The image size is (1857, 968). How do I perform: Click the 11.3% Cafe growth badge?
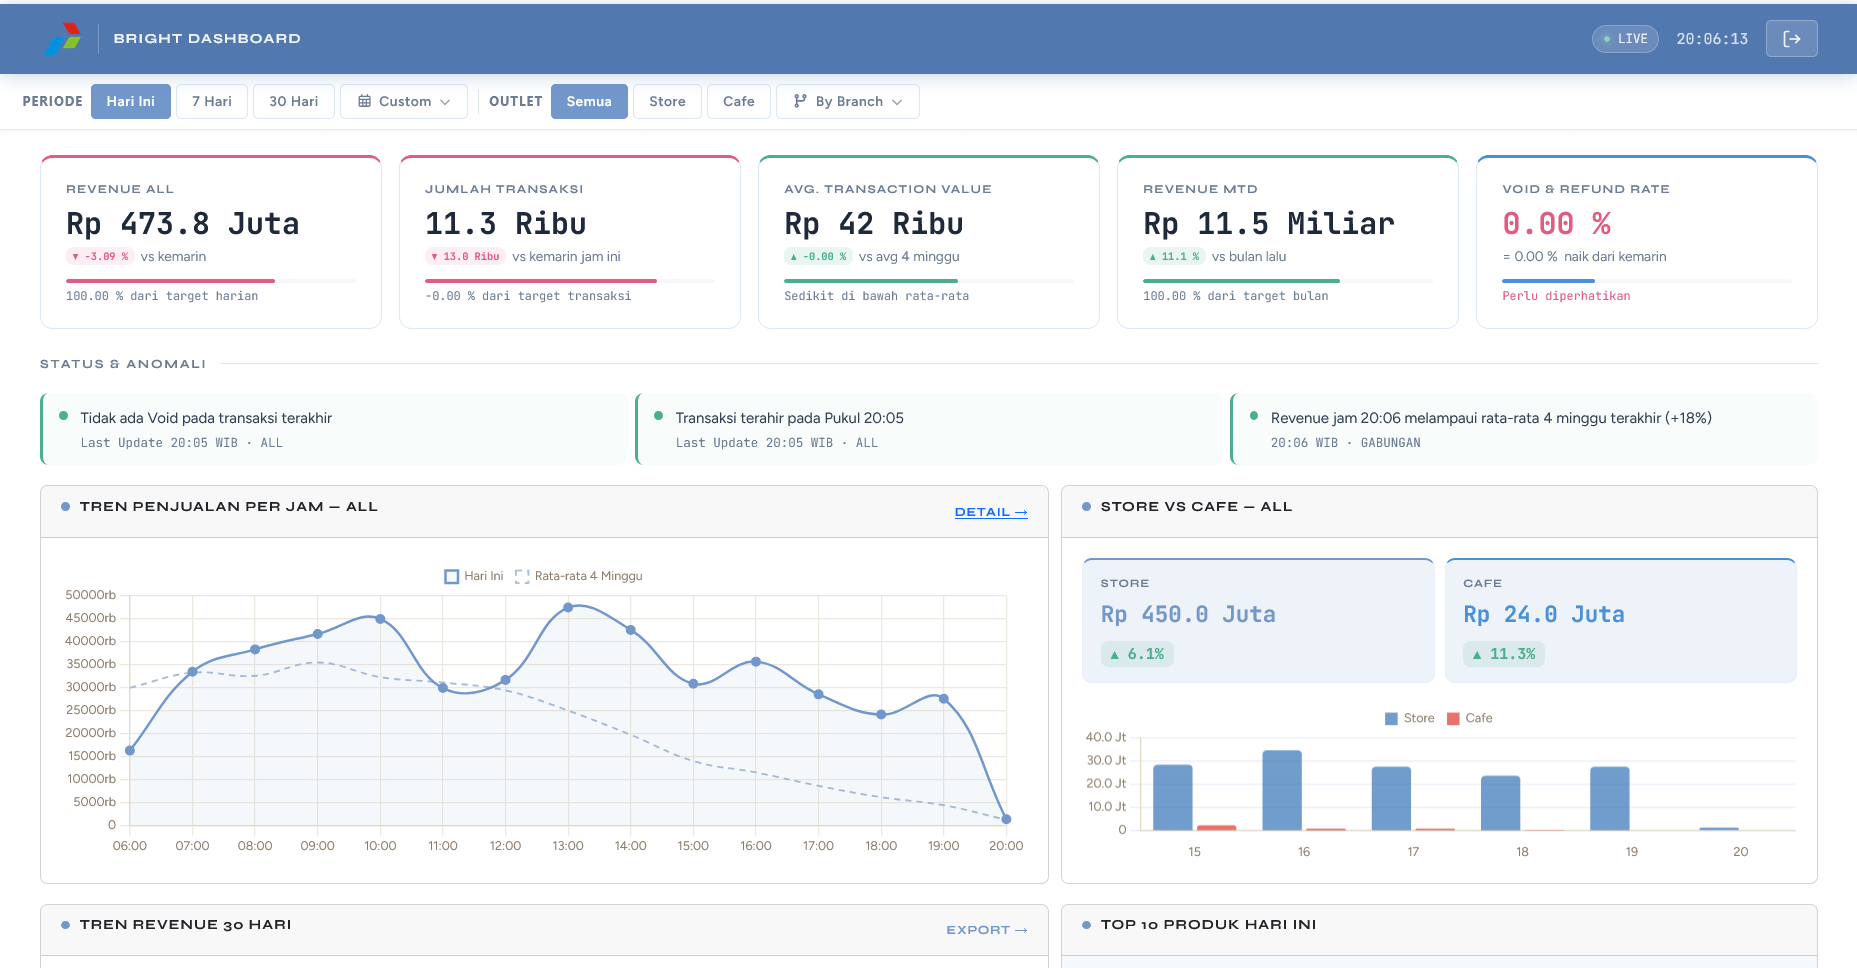tap(1504, 654)
